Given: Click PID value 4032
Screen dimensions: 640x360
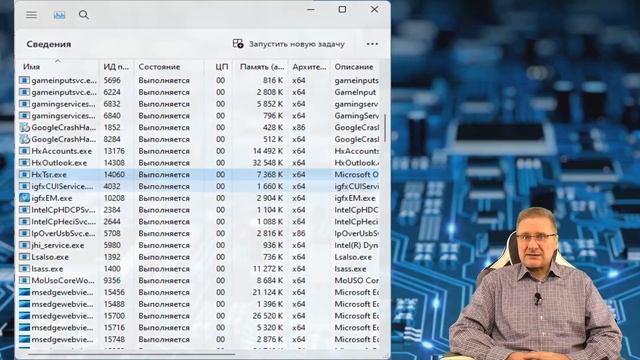Looking at the screenshot, I should 112,187.
